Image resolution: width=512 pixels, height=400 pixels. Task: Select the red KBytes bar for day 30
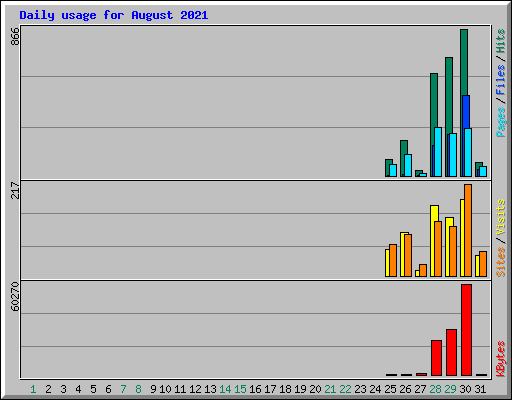click(x=466, y=330)
